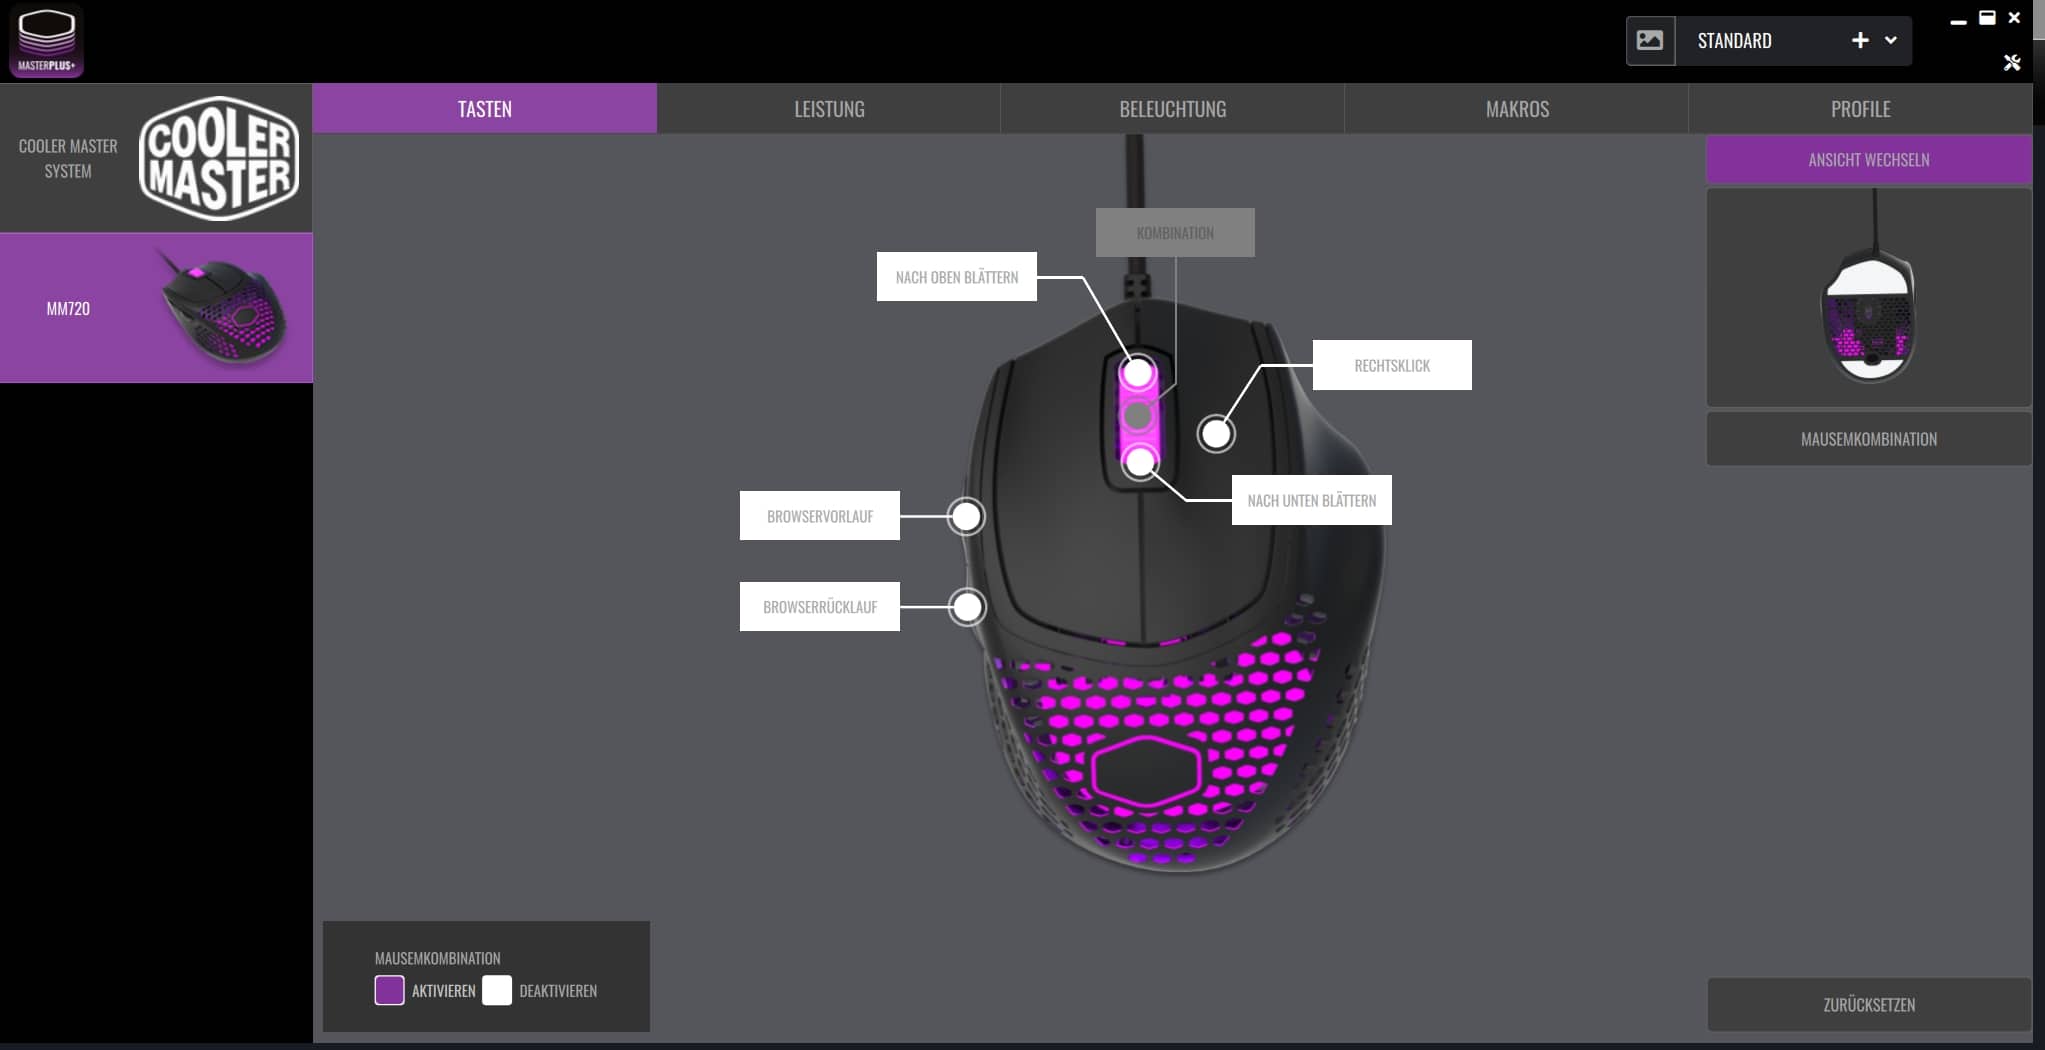The width and height of the screenshot is (2045, 1050).
Task: Select the scroll up button marker
Action: click(x=1138, y=373)
